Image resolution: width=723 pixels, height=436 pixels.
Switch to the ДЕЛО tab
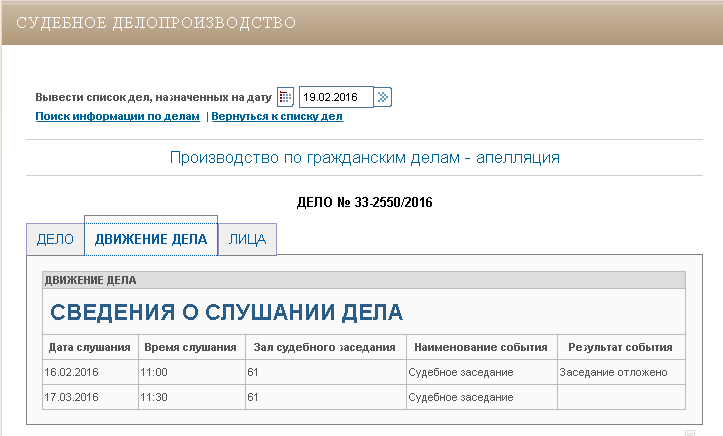pos(55,240)
